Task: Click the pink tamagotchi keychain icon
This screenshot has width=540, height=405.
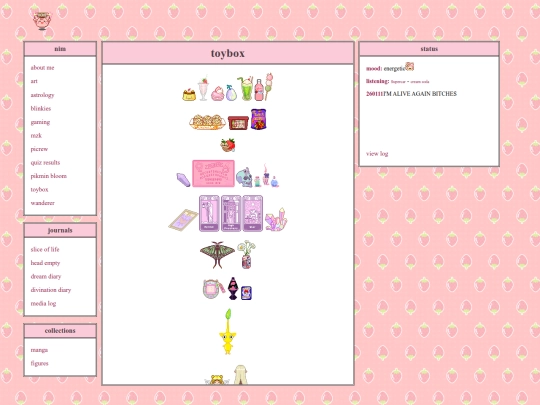Action: [x=214, y=289]
